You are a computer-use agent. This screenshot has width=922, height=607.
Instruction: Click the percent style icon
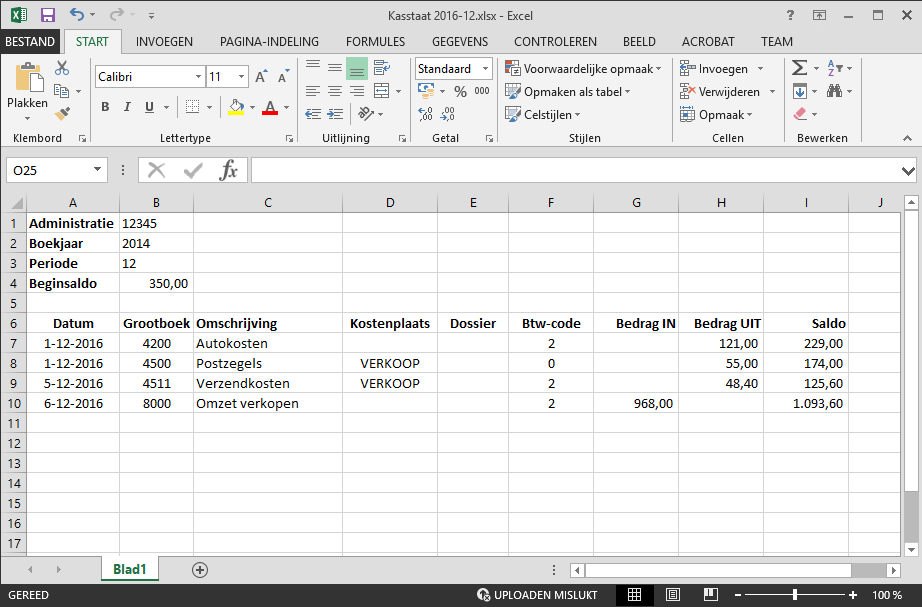[x=460, y=91]
